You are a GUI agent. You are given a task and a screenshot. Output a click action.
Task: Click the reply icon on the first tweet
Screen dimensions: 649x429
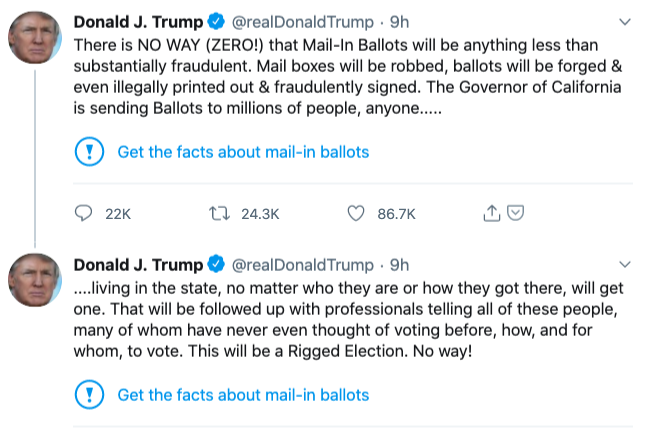click(x=83, y=213)
